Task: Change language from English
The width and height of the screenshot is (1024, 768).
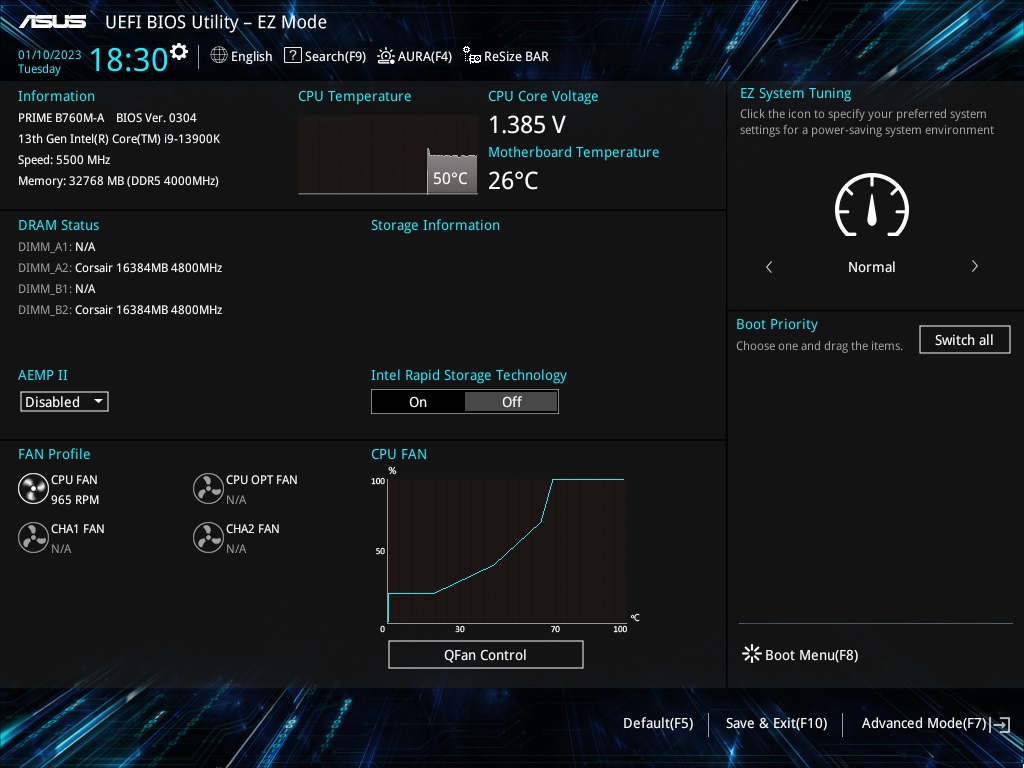Action: tap(242, 56)
